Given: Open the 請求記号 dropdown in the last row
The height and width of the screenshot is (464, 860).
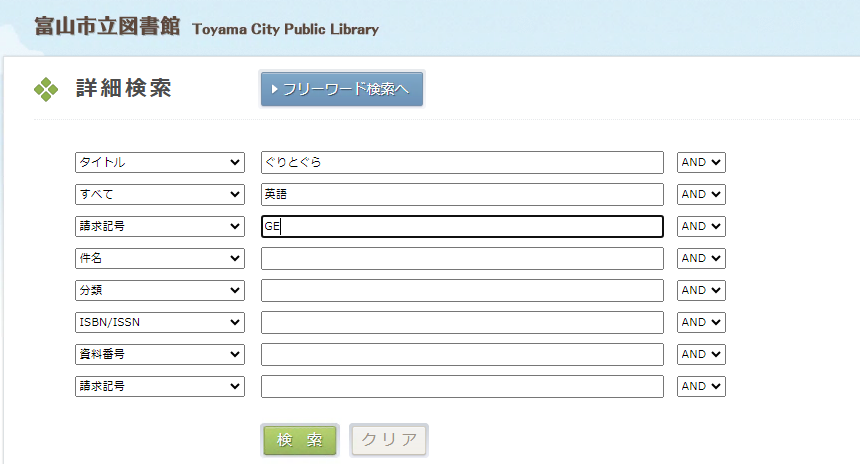Looking at the screenshot, I should click(160, 386).
